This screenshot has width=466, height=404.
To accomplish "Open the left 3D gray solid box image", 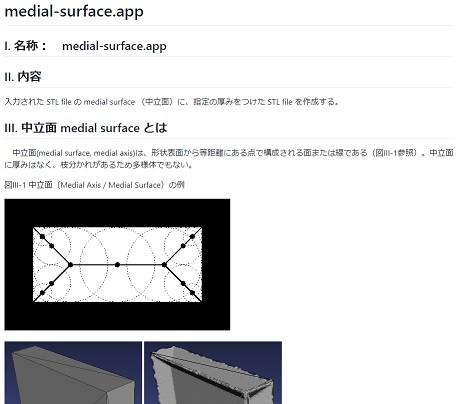I will coord(73,373).
